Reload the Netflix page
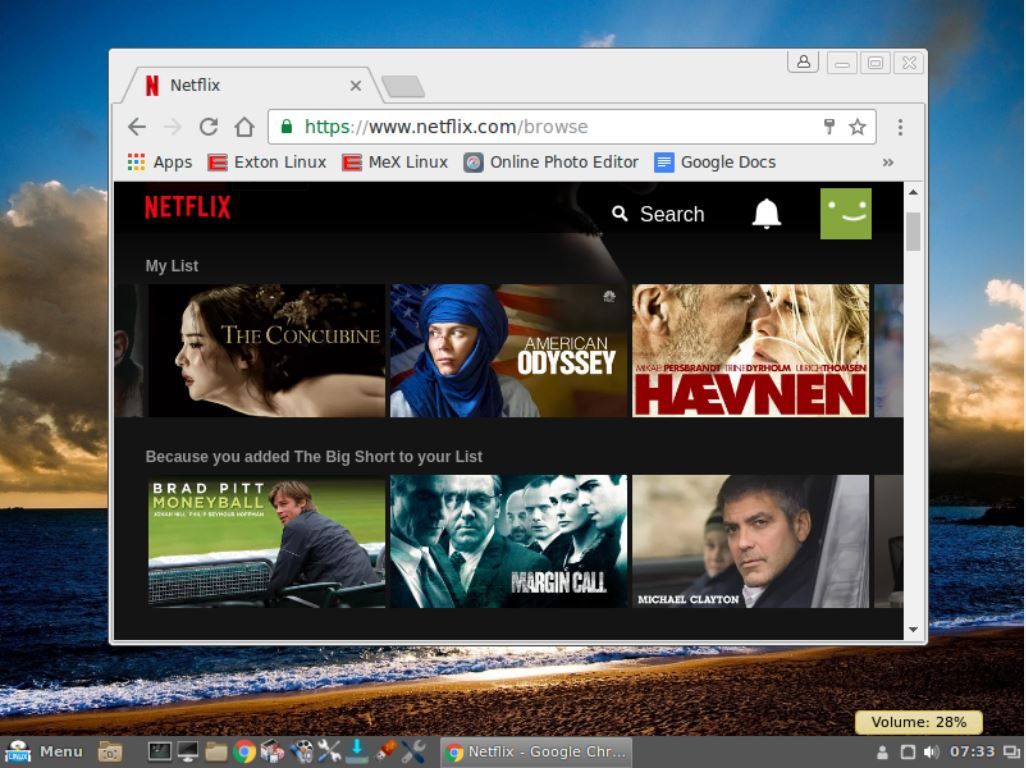The height and width of the screenshot is (768, 1026). [x=209, y=126]
